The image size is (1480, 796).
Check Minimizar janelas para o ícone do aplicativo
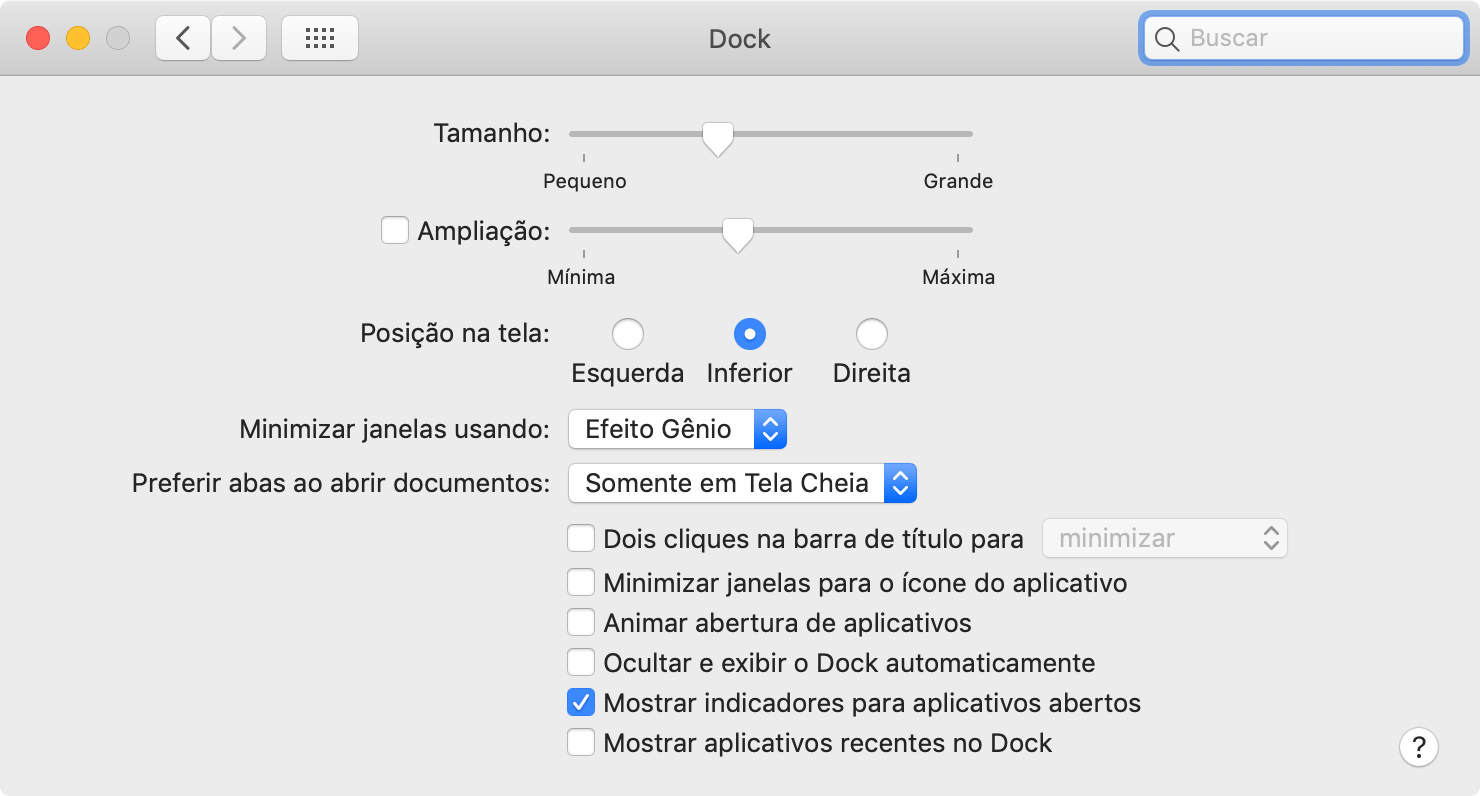pos(581,582)
